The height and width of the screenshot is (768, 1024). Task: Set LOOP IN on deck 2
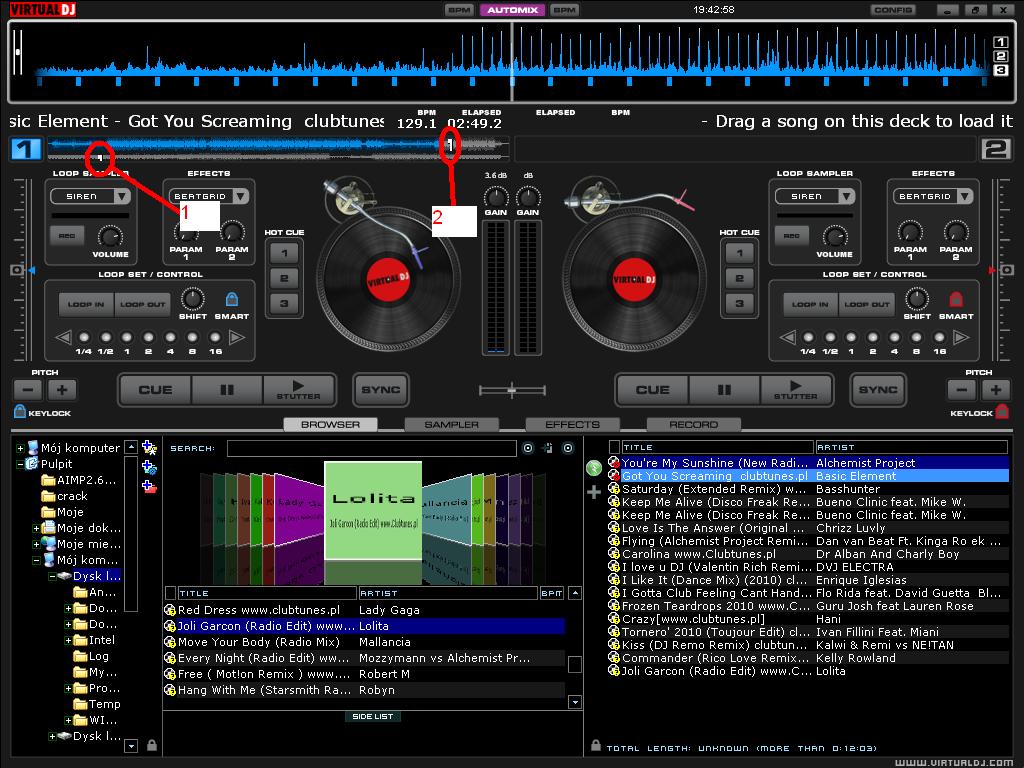tap(810, 304)
